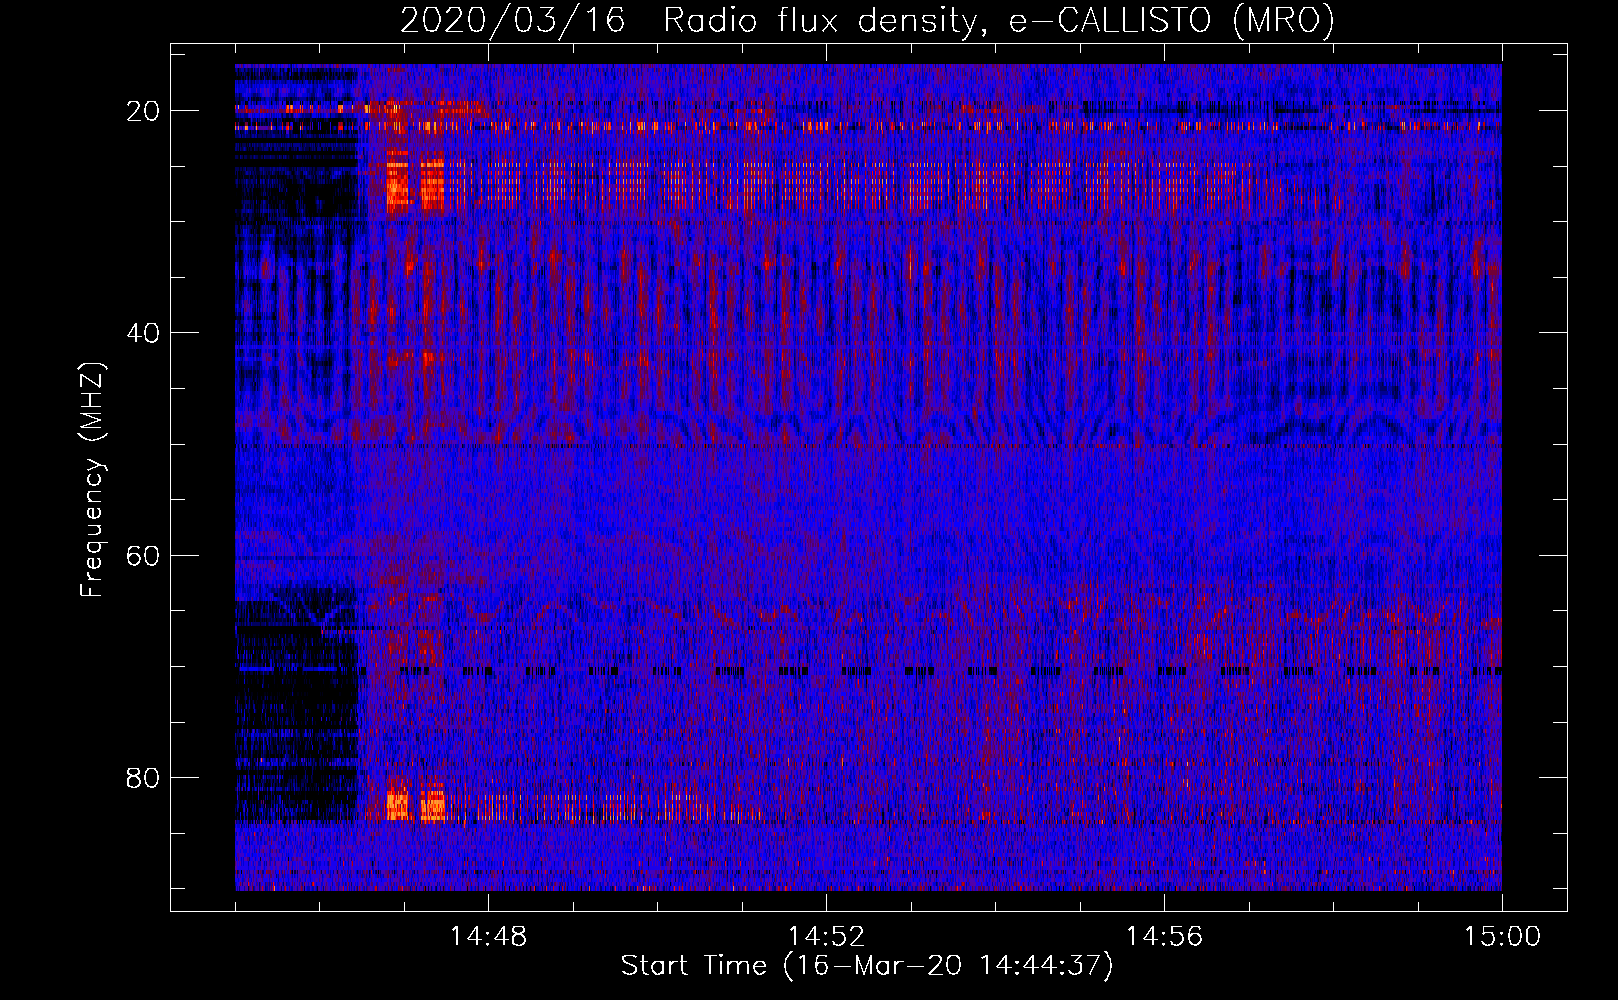This screenshot has width=1618, height=1000.
Task: Select the 14:56 time tick label
Action: point(1164,937)
